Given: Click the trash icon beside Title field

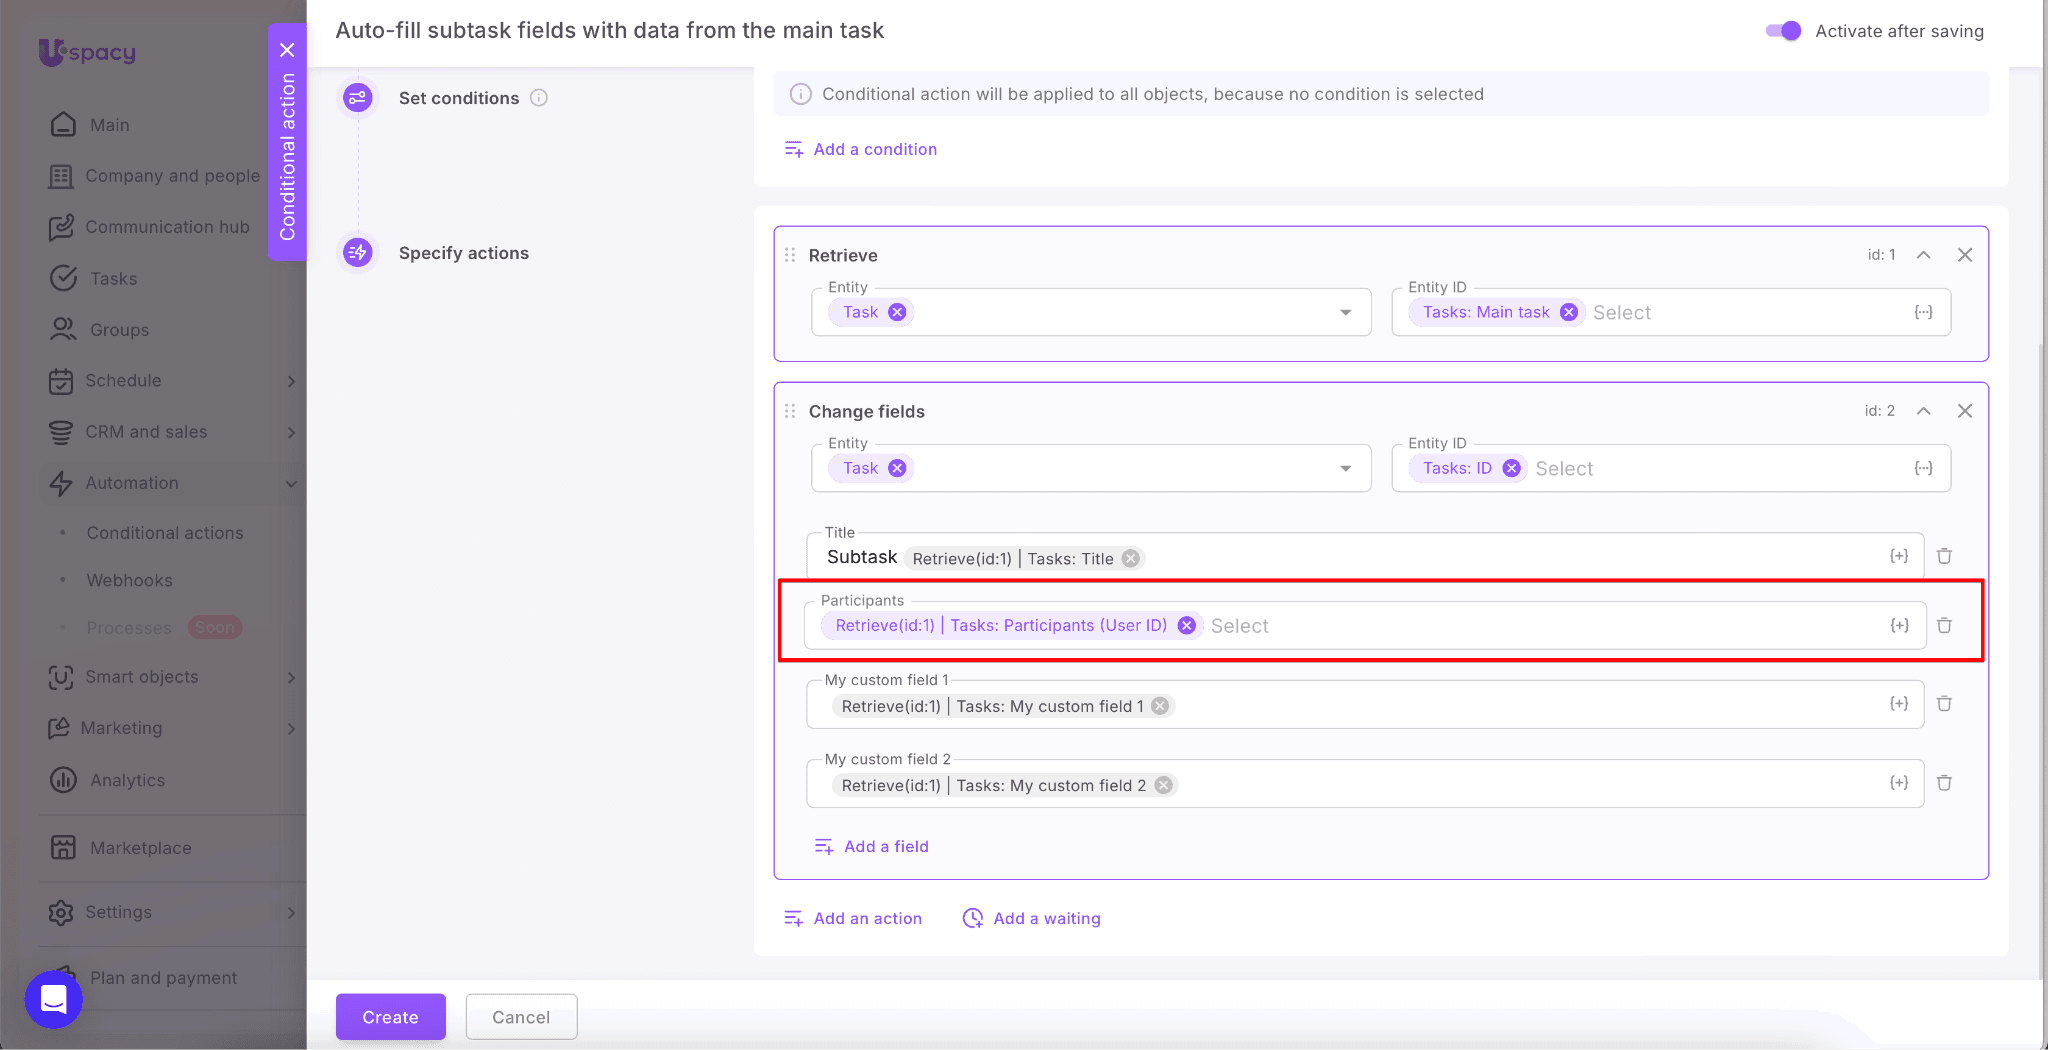Looking at the screenshot, I should tap(1944, 556).
